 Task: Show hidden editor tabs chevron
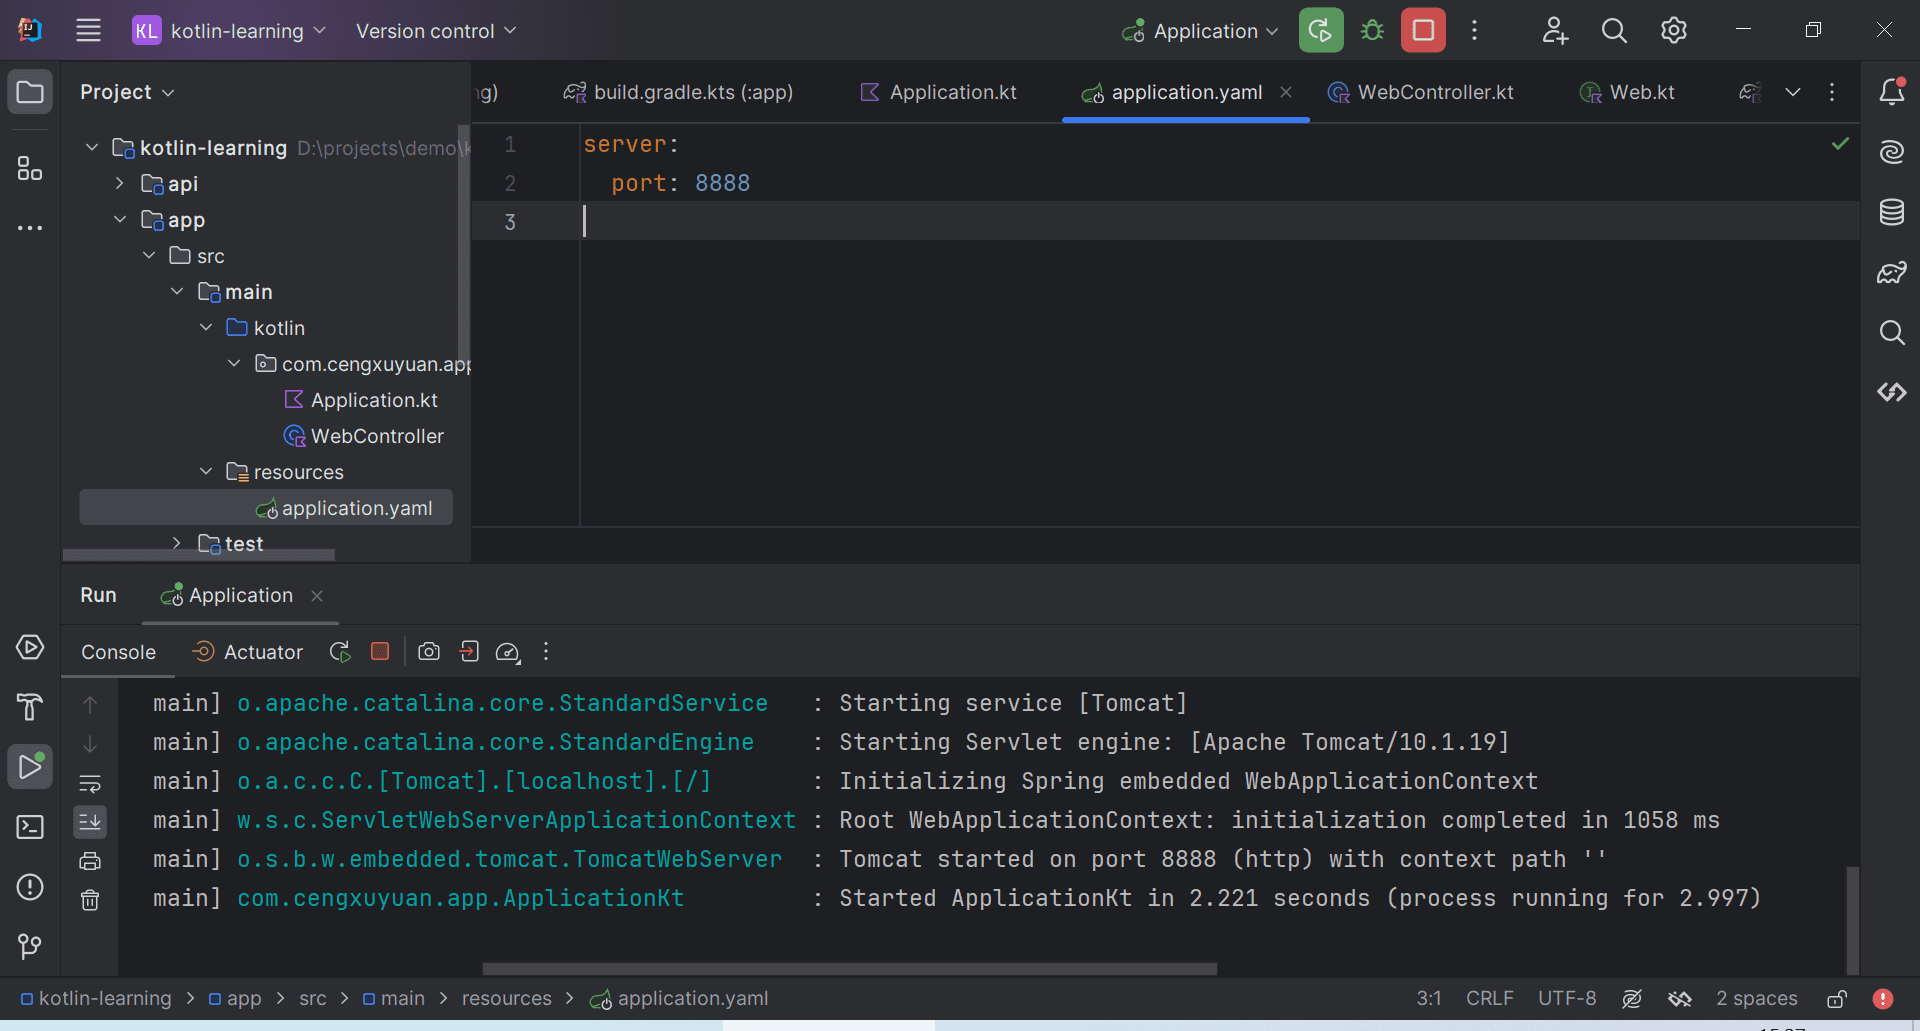coord(1793,92)
